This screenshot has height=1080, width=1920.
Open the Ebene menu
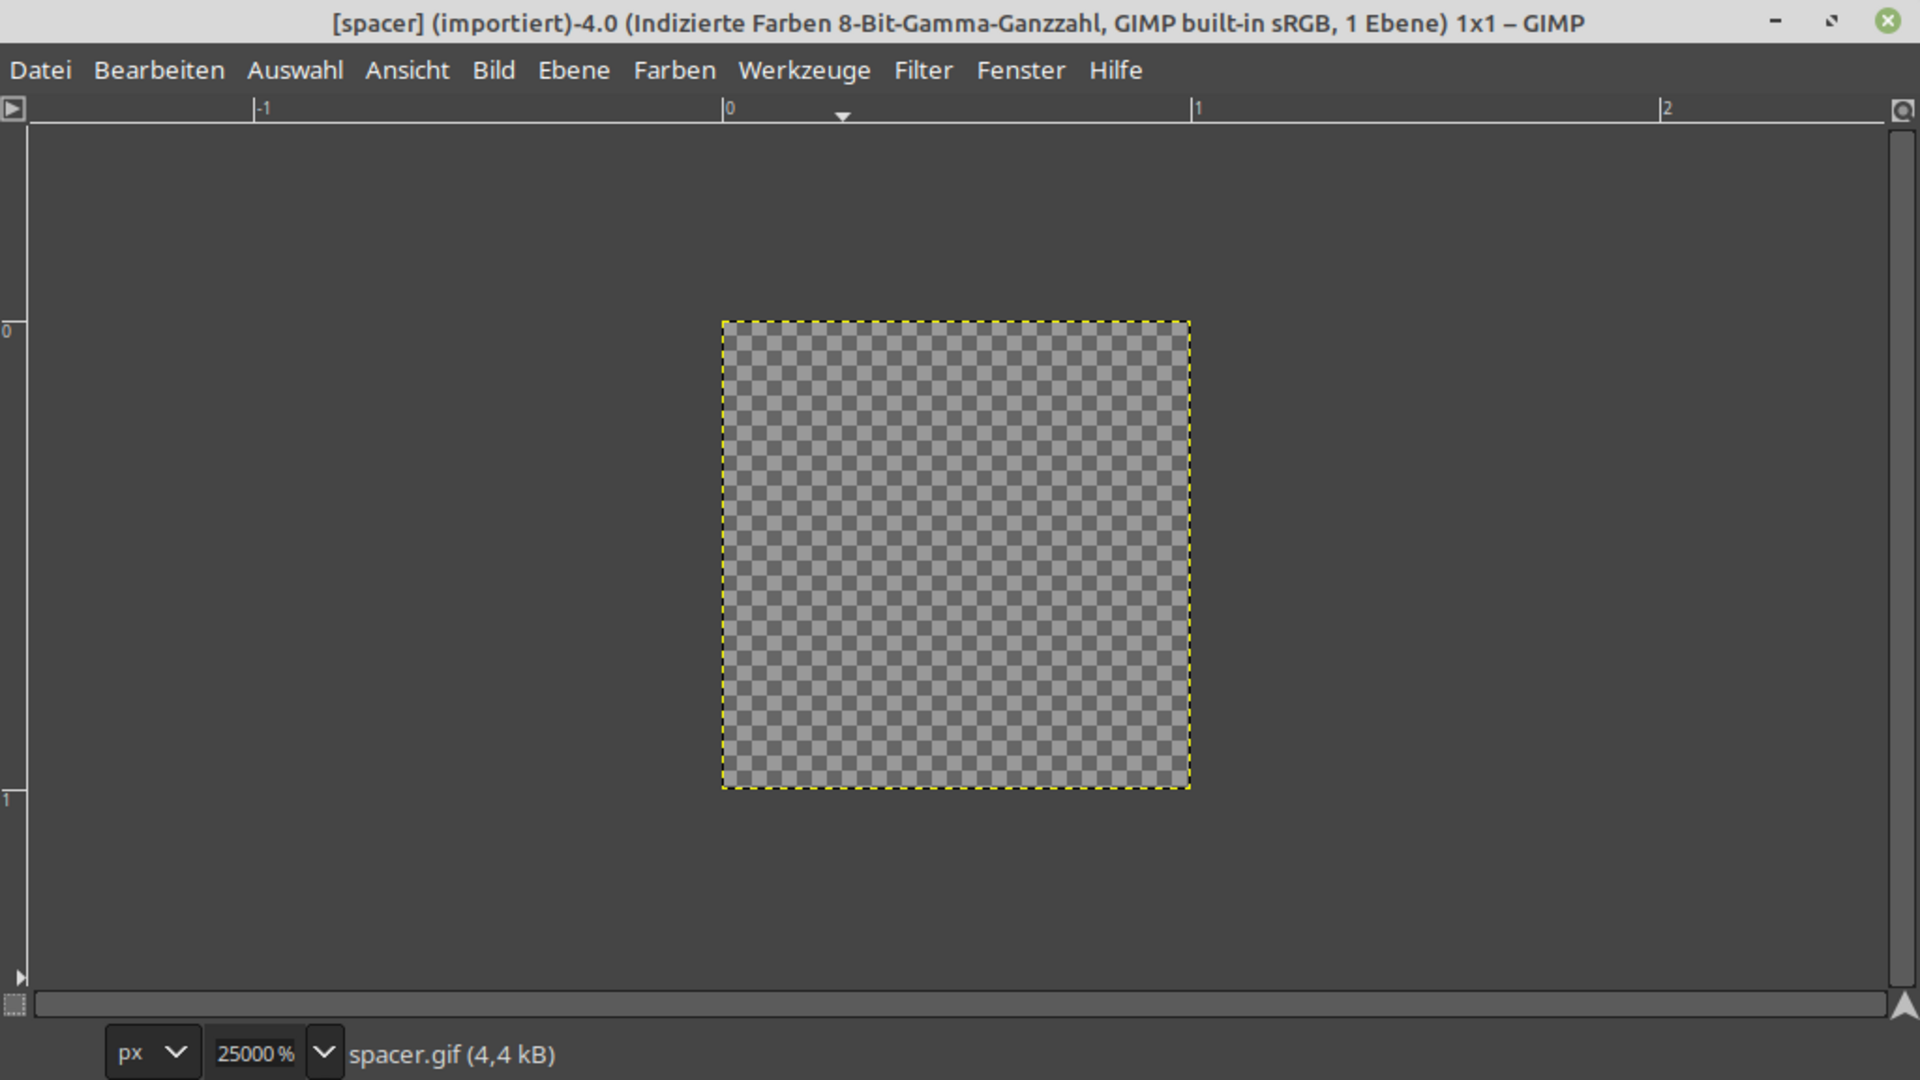574,70
